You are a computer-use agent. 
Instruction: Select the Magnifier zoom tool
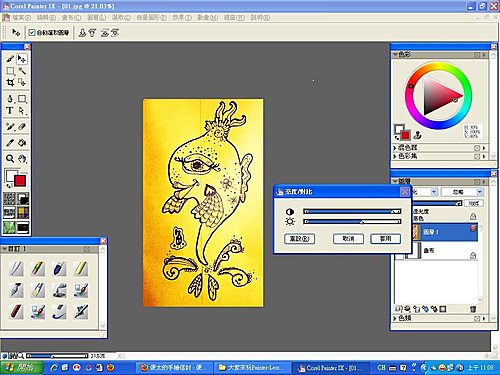coord(10,159)
